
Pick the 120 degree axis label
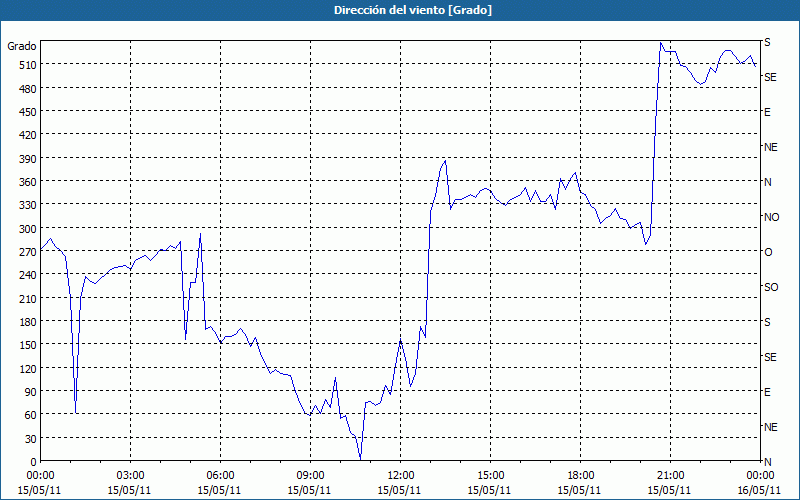point(29,368)
